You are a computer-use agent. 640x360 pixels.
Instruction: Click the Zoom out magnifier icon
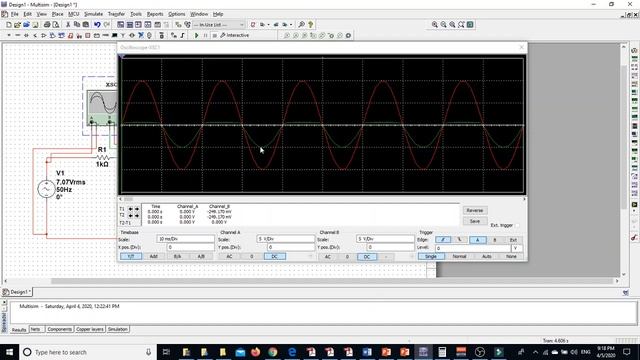coord(444,25)
